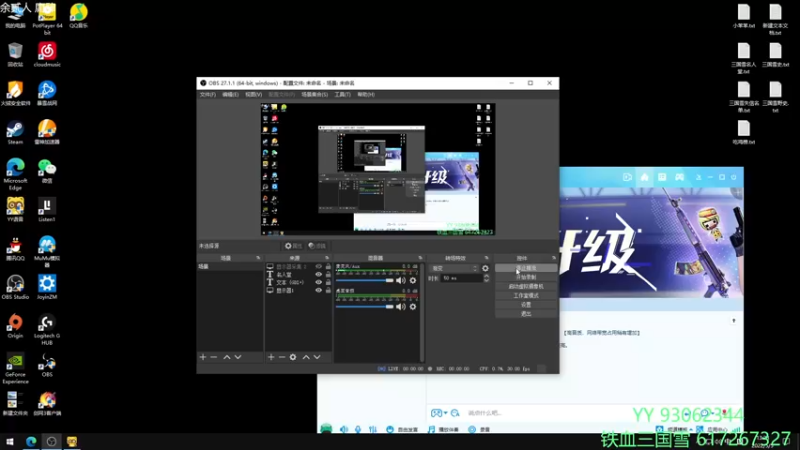Toggle eye icon of second source row

[x=318, y=274]
